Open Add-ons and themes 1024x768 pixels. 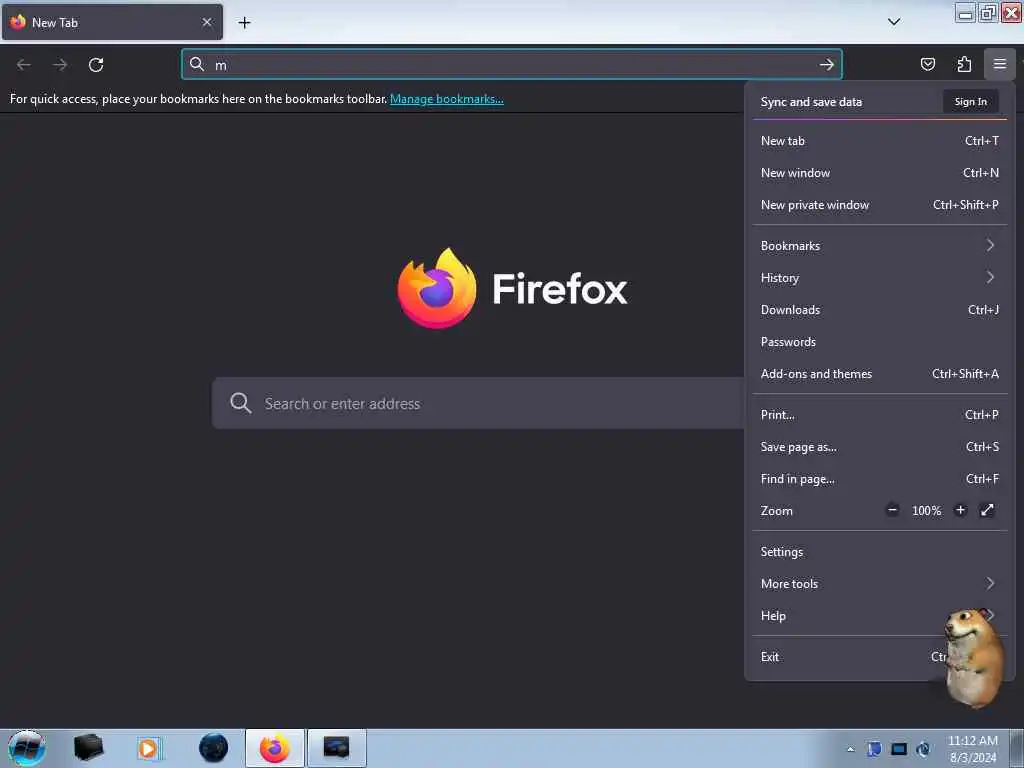pyautogui.click(x=880, y=374)
